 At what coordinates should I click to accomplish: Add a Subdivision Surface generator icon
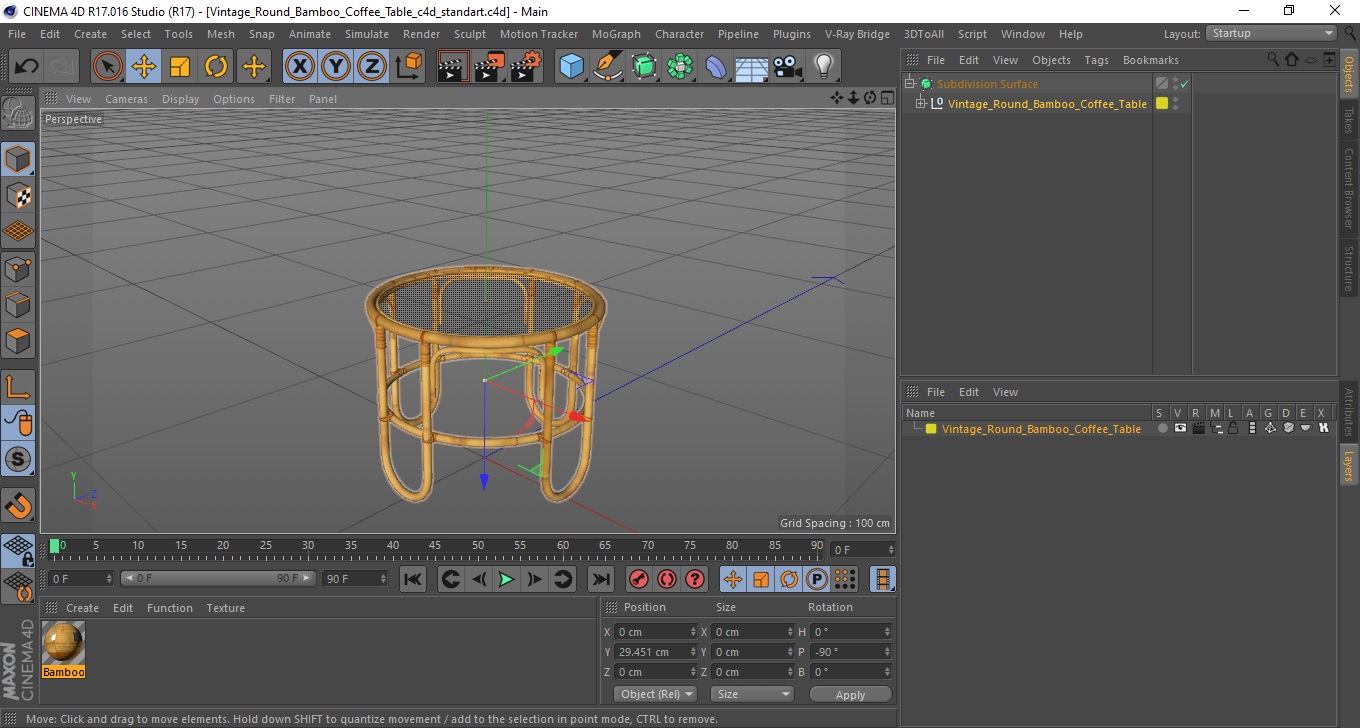[x=644, y=67]
